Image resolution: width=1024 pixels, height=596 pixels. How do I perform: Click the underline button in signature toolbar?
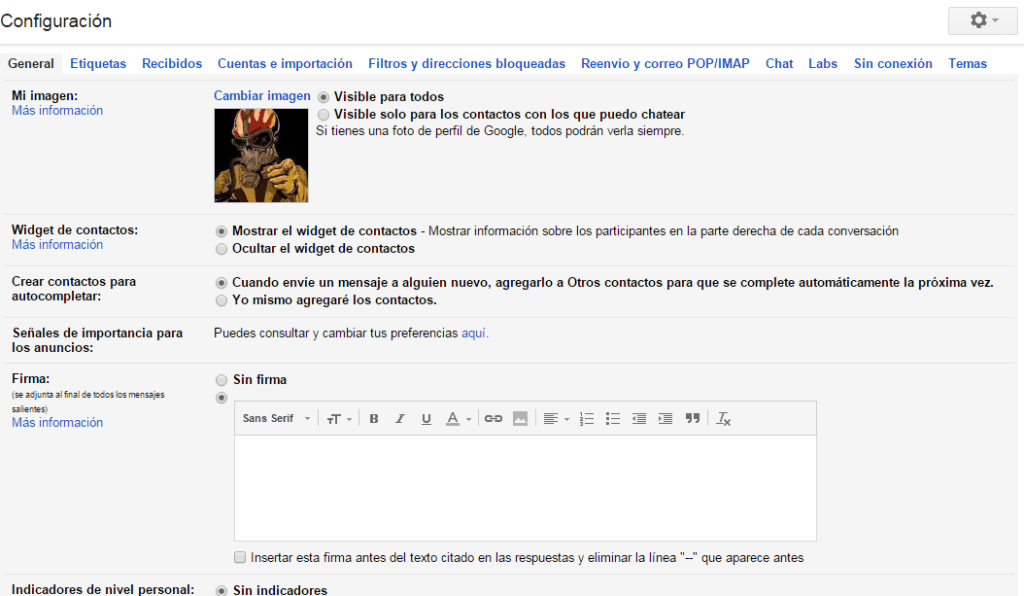pyautogui.click(x=426, y=419)
